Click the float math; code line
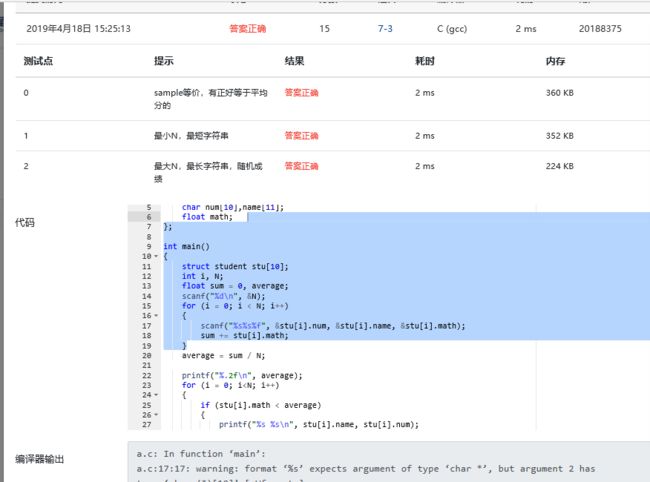650x482 pixels. pyautogui.click(x=207, y=217)
